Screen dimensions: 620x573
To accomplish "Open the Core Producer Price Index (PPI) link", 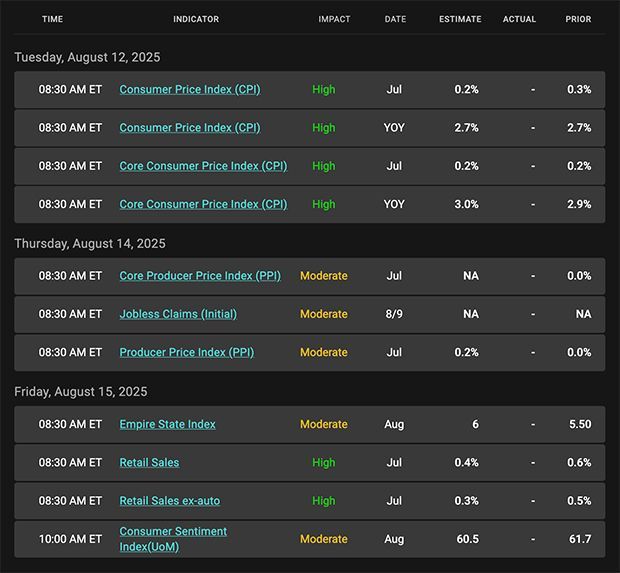I will click(200, 276).
